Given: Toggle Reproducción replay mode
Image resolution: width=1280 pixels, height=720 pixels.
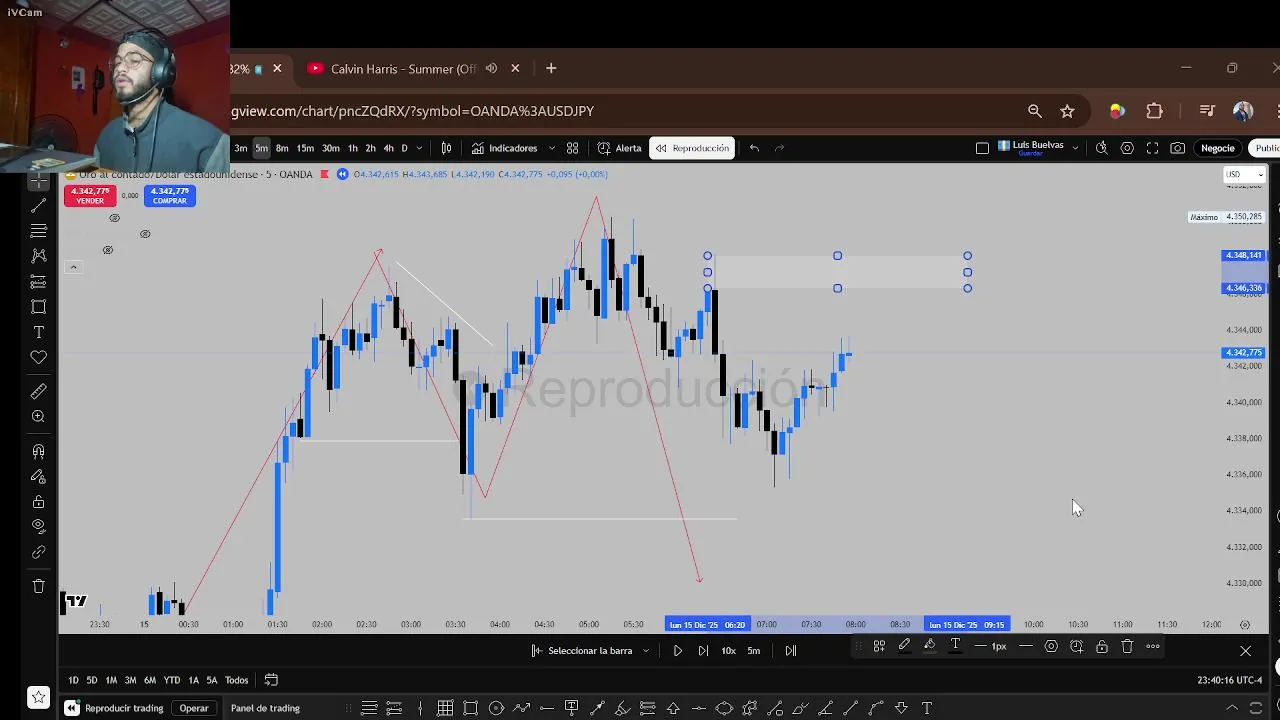Looking at the screenshot, I should coord(692,148).
